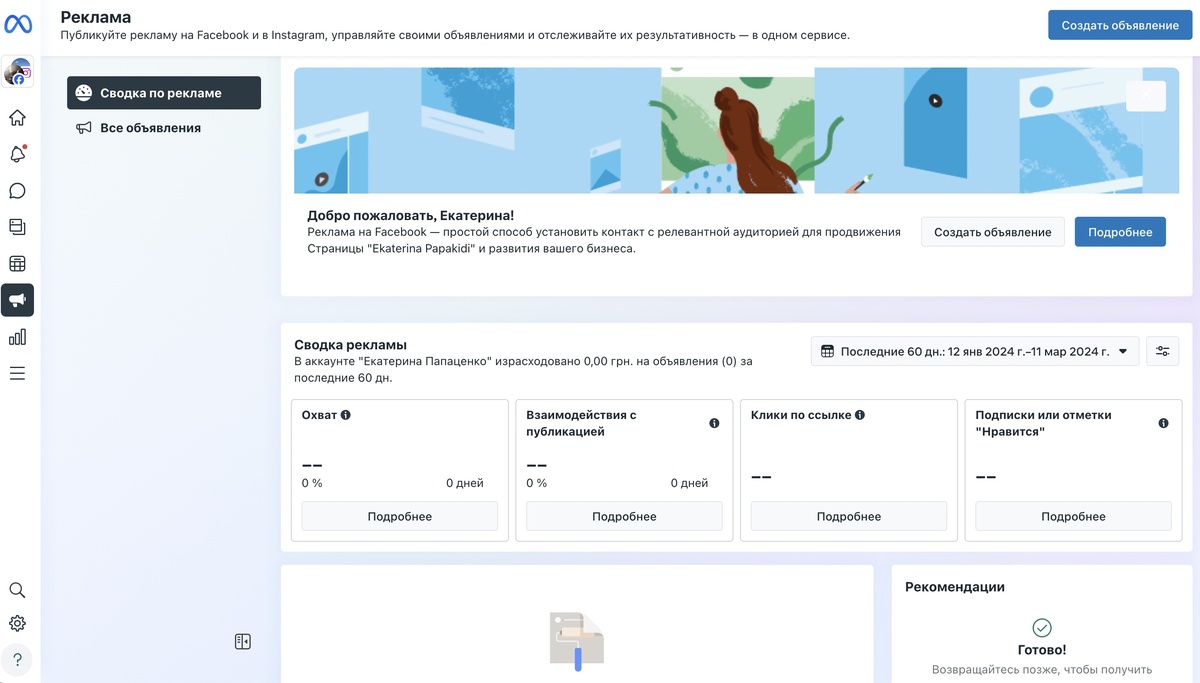Open date range dropdown Последние 60 дн.
1200x683 pixels.
pyautogui.click(x=975, y=351)
